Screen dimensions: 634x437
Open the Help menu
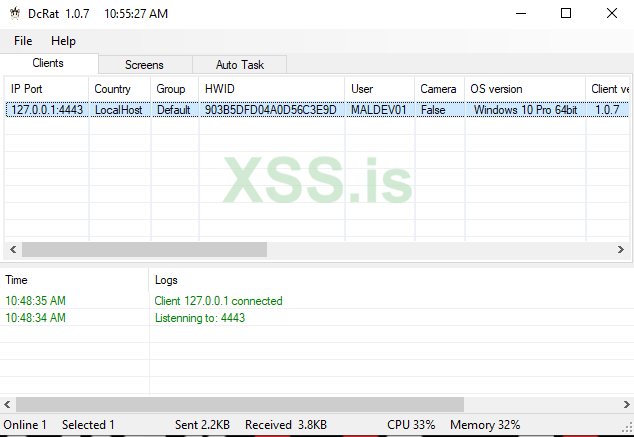(63, 41)
